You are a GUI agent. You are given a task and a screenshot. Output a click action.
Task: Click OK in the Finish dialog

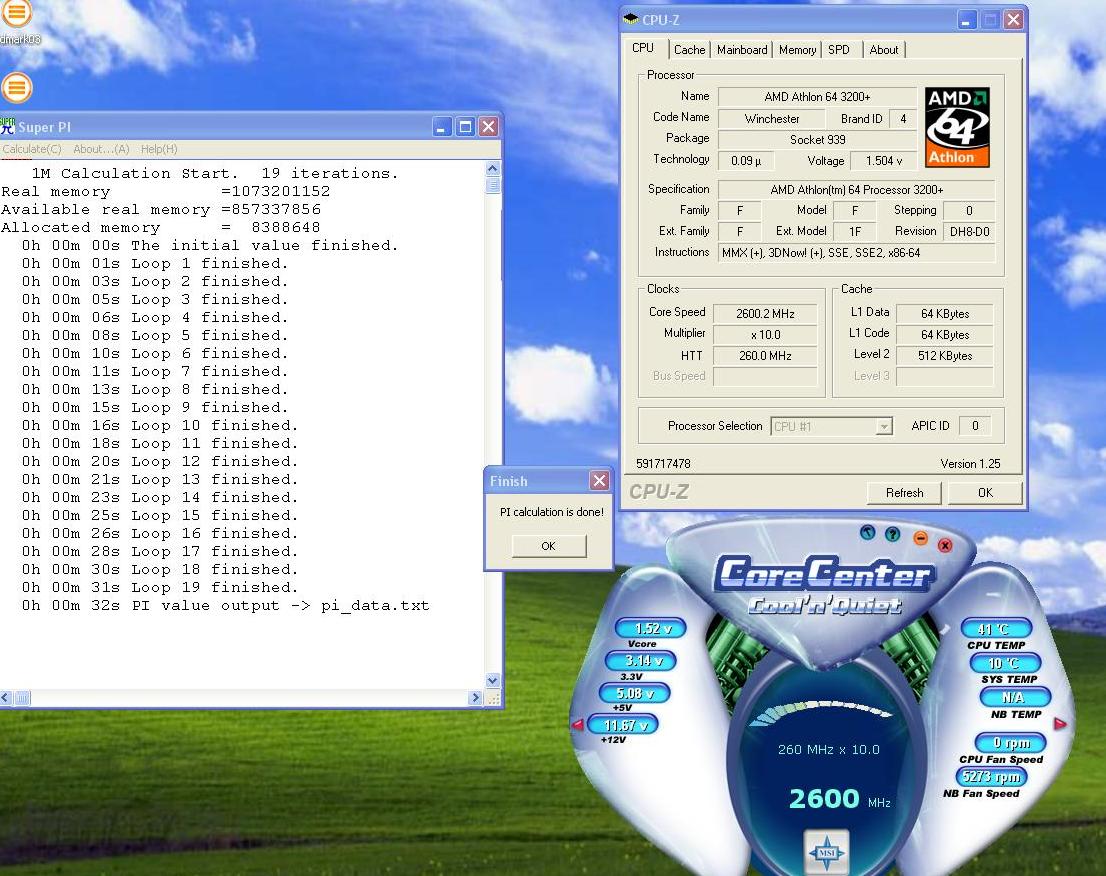coord(549,546)
